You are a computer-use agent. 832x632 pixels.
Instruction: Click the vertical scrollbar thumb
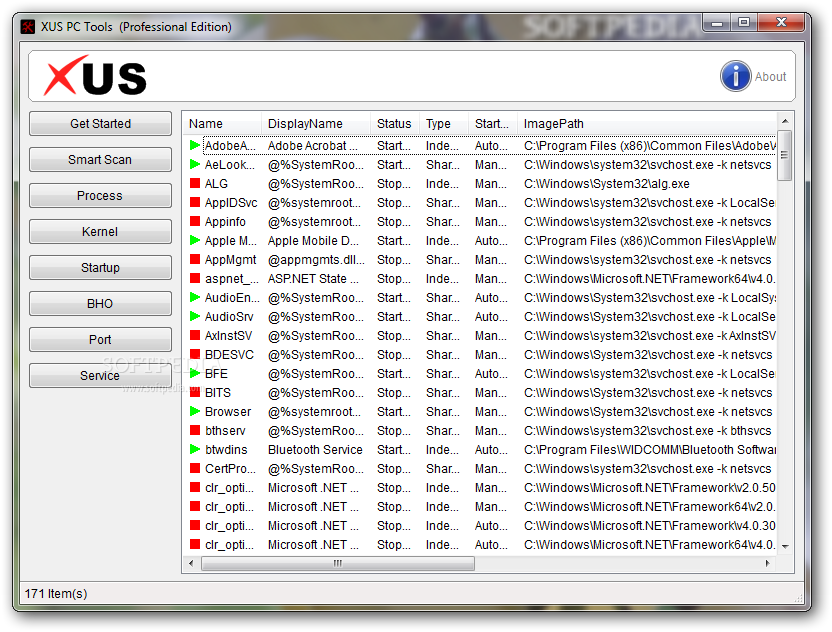tap(785, 155)
